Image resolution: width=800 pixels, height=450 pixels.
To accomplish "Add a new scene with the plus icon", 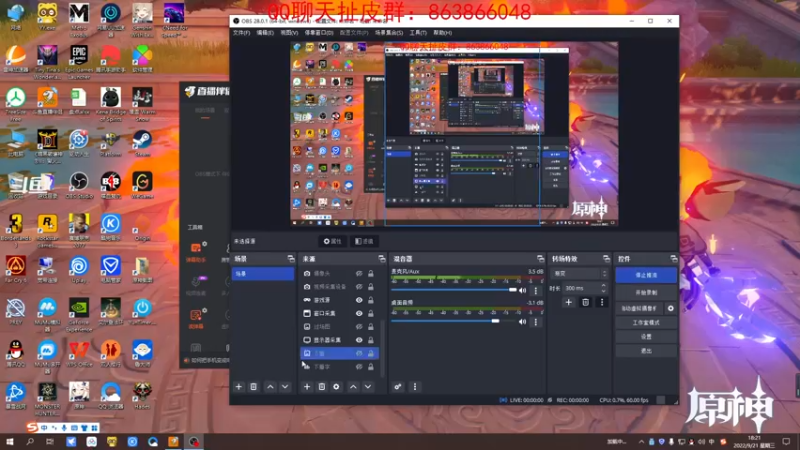I will tap(238, 387).
